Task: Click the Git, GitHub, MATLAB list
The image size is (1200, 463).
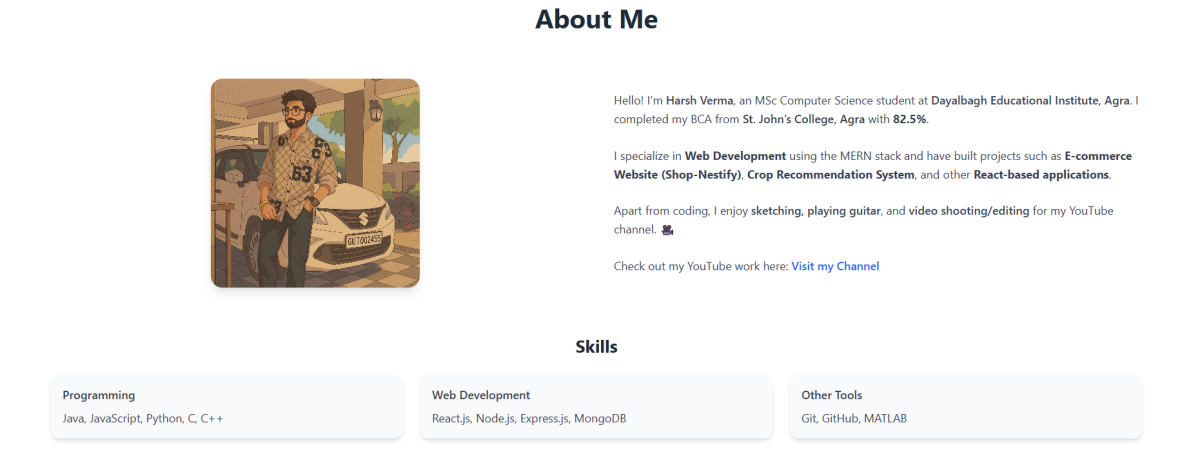Action: coord(854,418)
